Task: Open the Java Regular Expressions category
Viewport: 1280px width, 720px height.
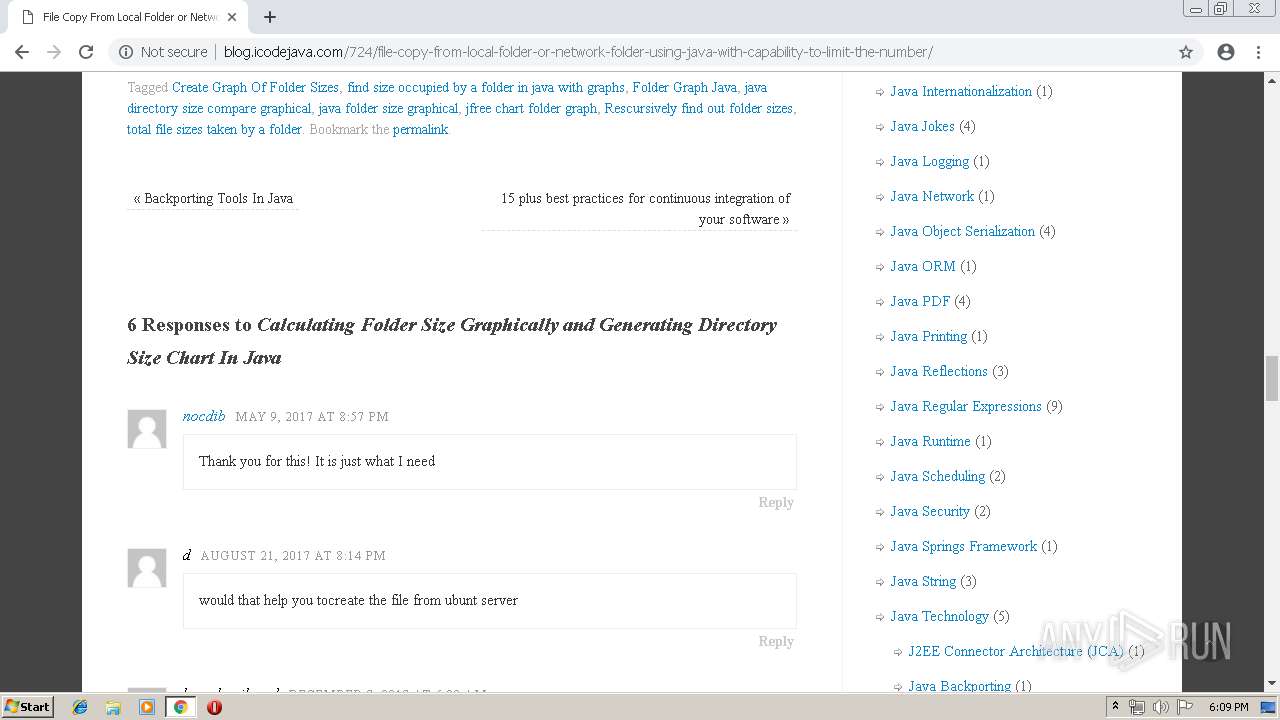Action: click(966, 406)
